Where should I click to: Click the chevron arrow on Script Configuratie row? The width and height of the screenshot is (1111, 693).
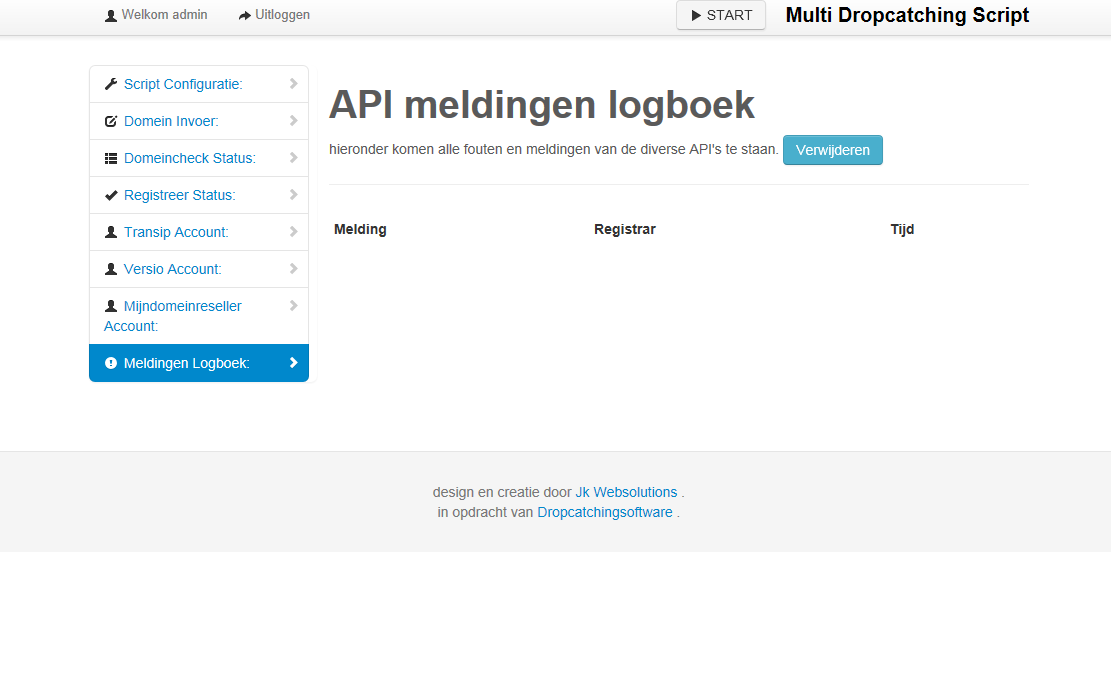coord(293,84)
